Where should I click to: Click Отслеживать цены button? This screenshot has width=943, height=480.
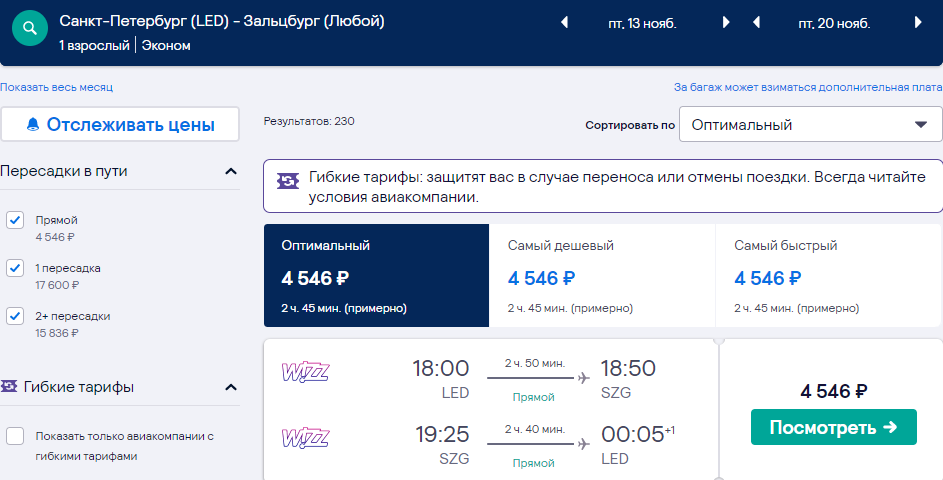tap(120, 125)
